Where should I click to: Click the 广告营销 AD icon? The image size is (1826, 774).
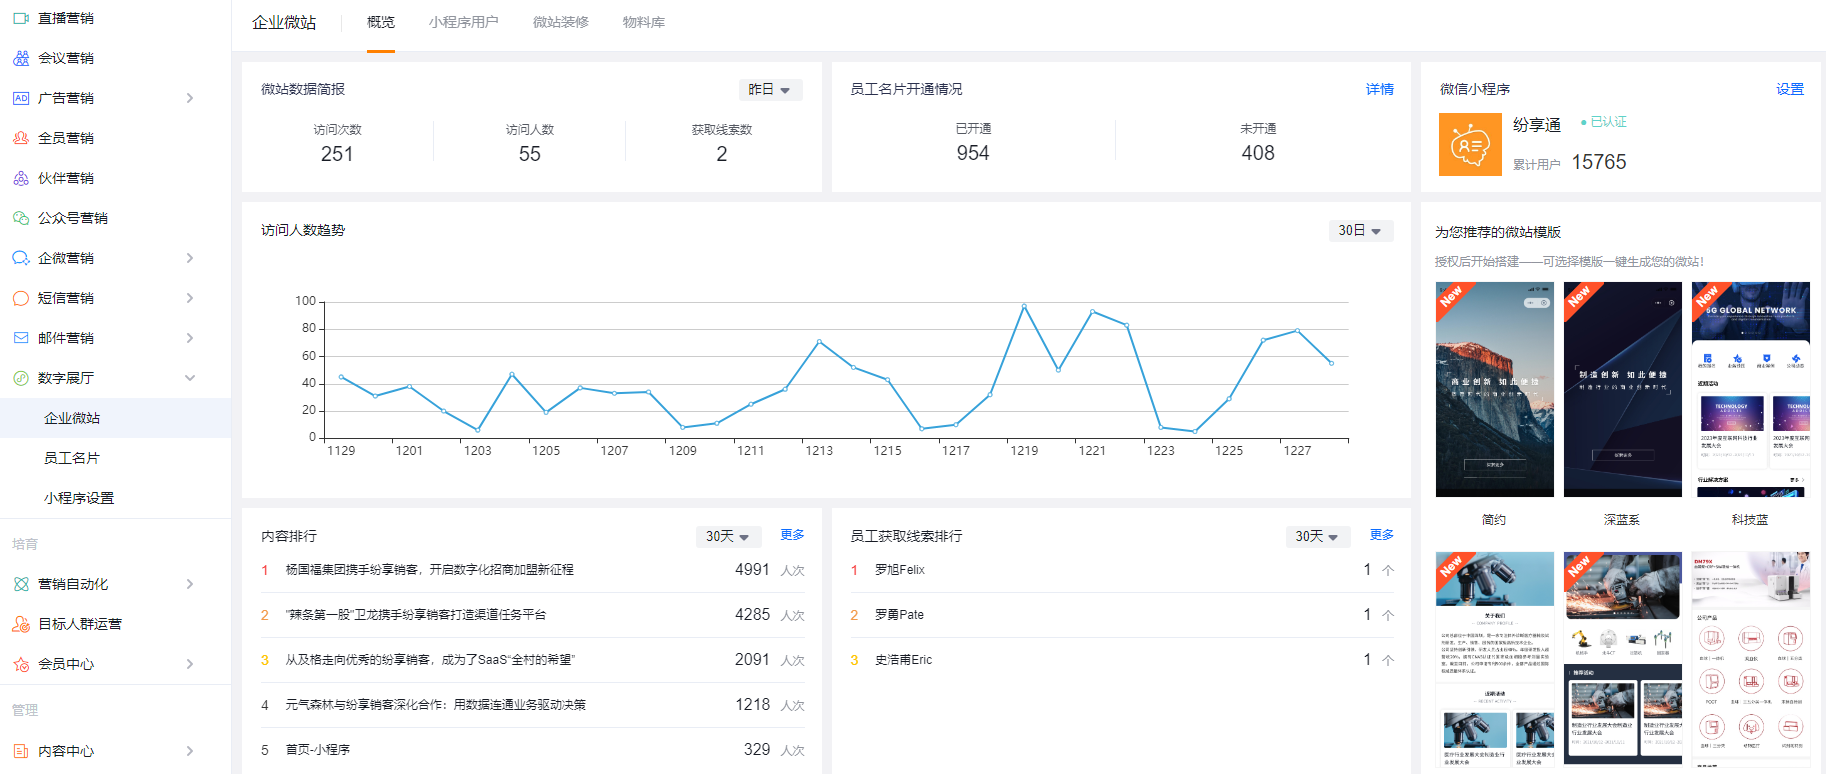(x=21, y=98)
